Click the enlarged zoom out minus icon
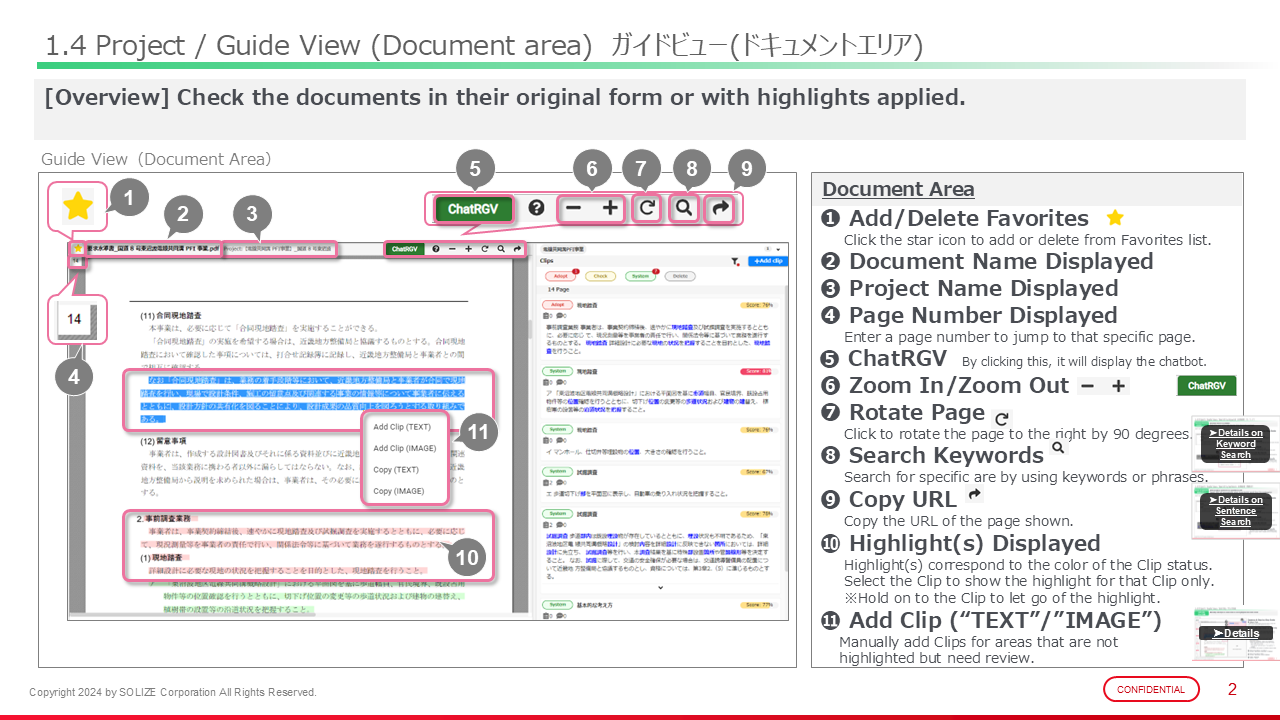 tap(573, 208)
